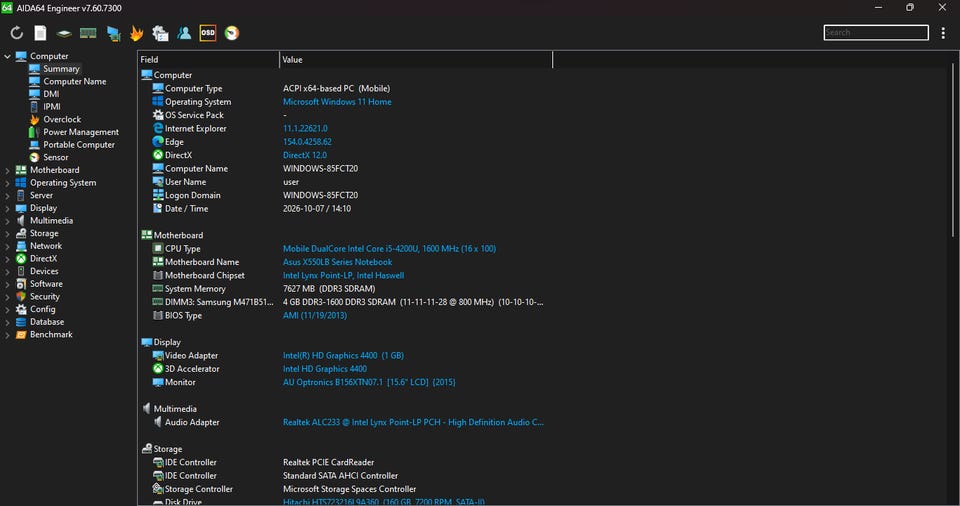Collapse the Computer tree node
Screen dimensions: 960x506
coord(7,56)
